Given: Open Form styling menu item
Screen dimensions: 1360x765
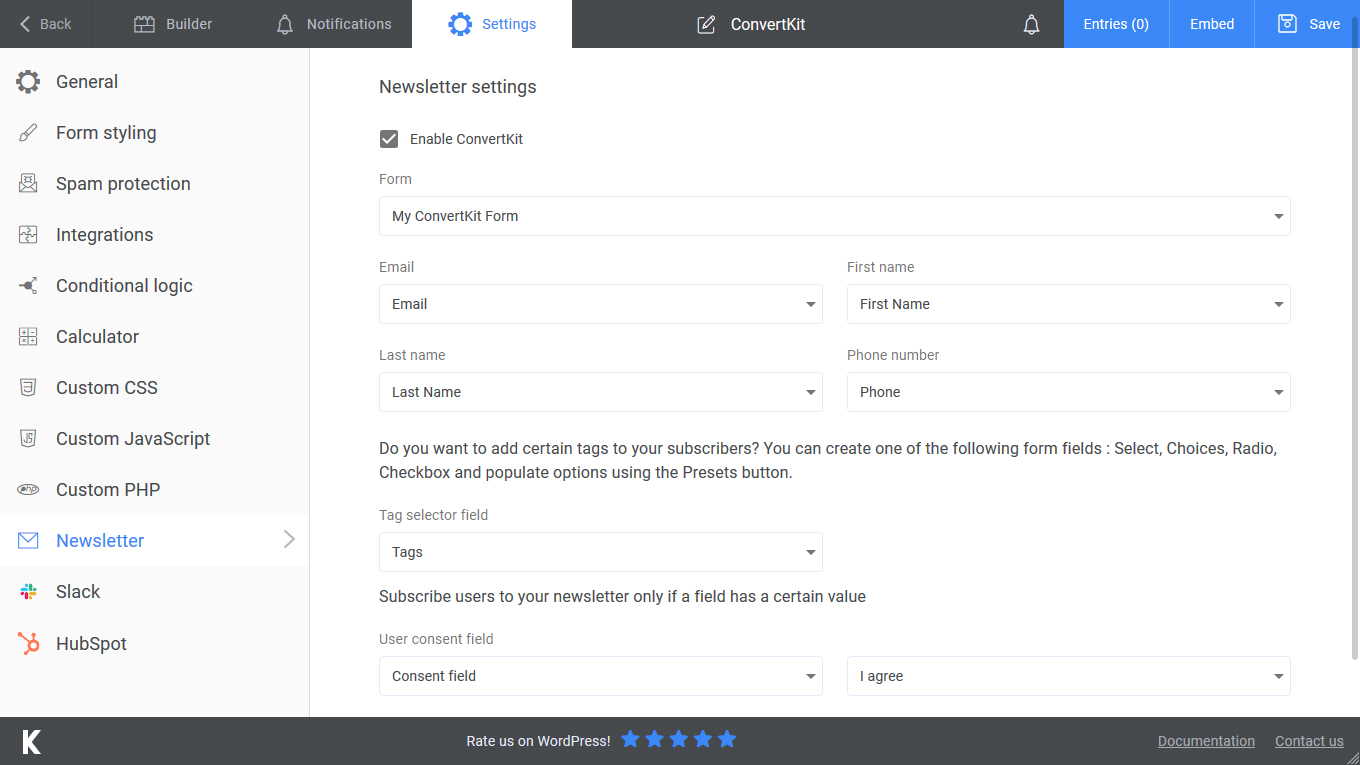Looking at the screenshot, I should coord(155,133).
